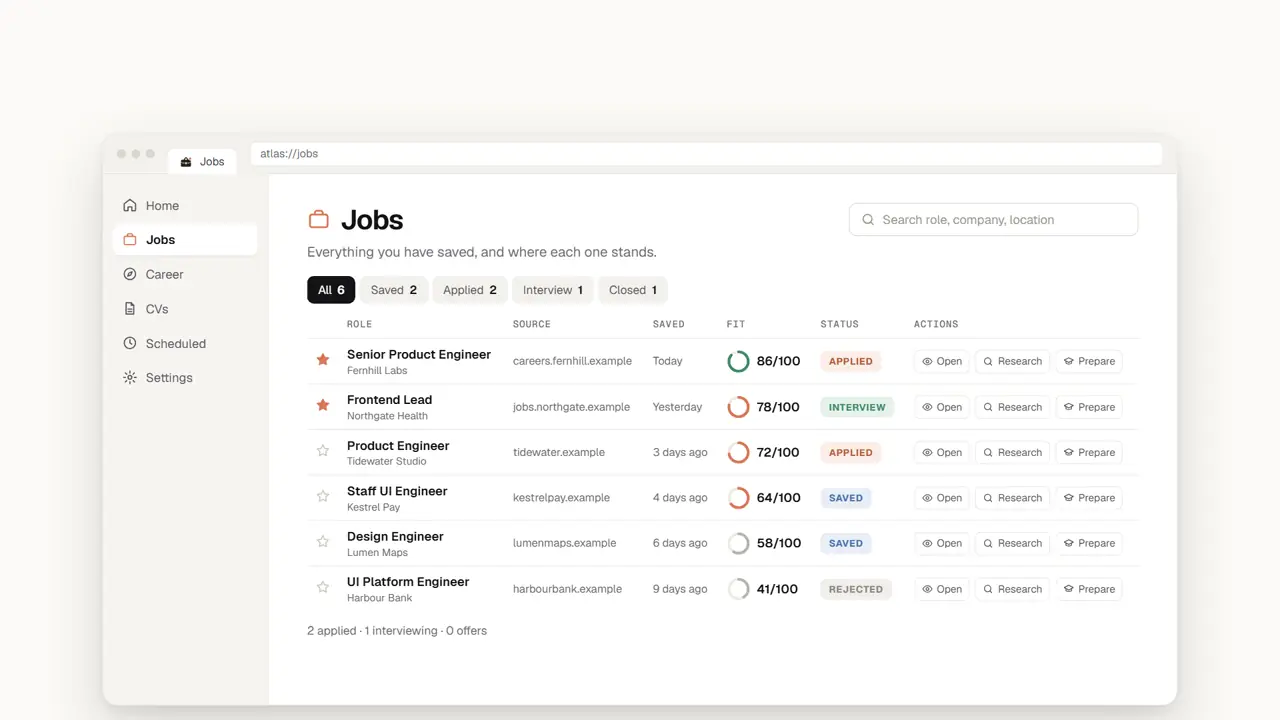Click the fit ring for Staff UI Engineer
The height and width of the screenshot is (720, 1280).
(738, 498)
